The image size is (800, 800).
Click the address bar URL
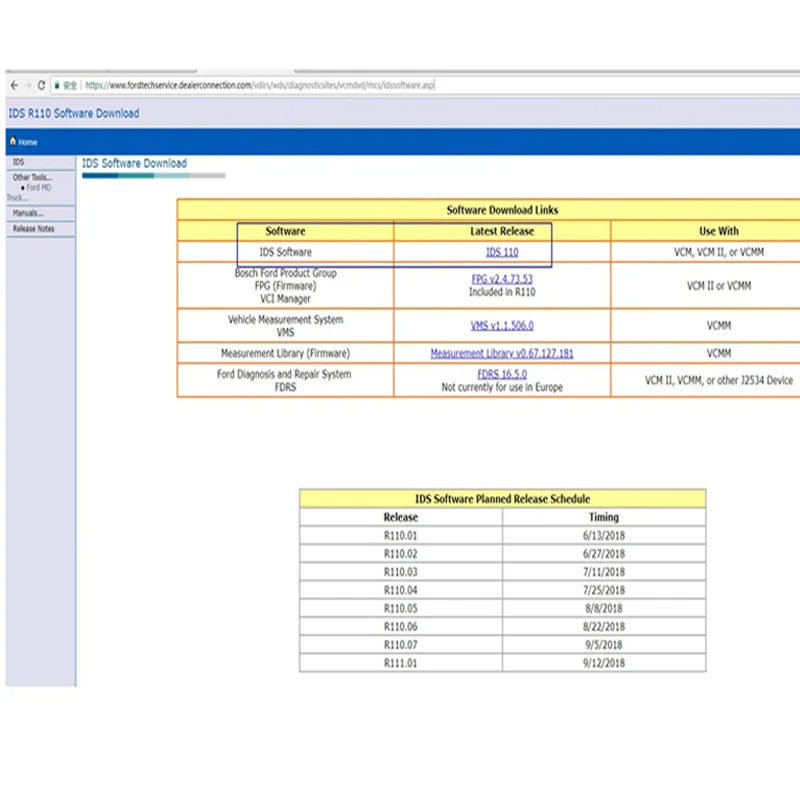click(259, 85)
